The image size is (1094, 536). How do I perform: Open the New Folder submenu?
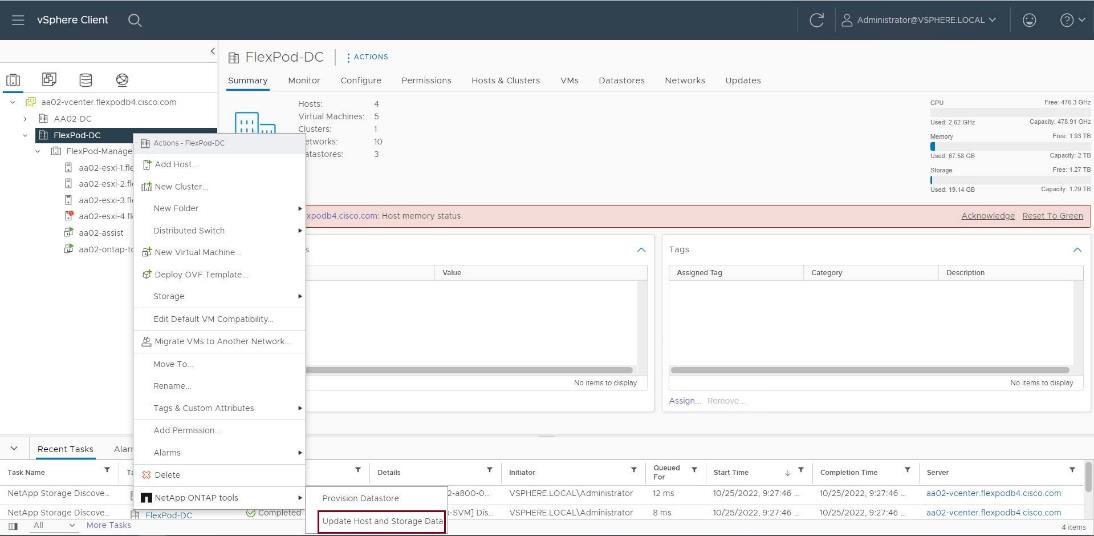(219, 208)
